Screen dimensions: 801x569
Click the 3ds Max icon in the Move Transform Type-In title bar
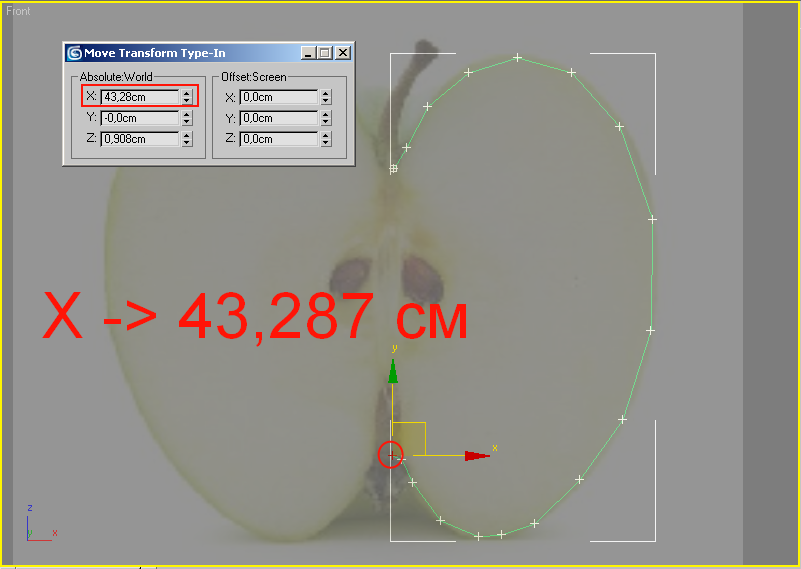(x=75, y=53)
